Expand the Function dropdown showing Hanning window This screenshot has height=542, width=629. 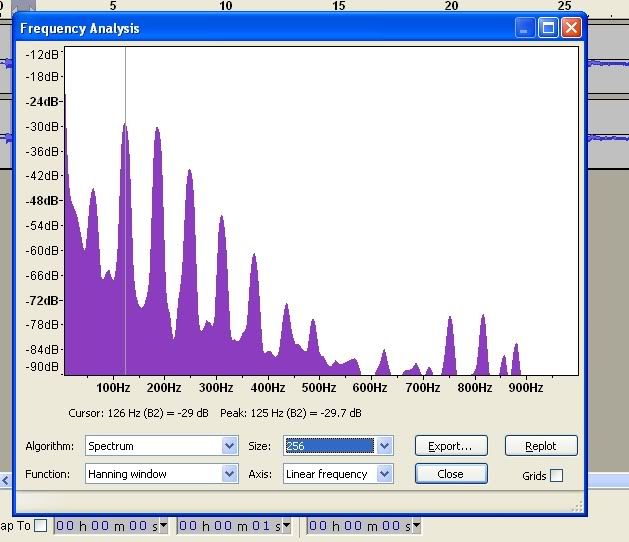point(229,474)
